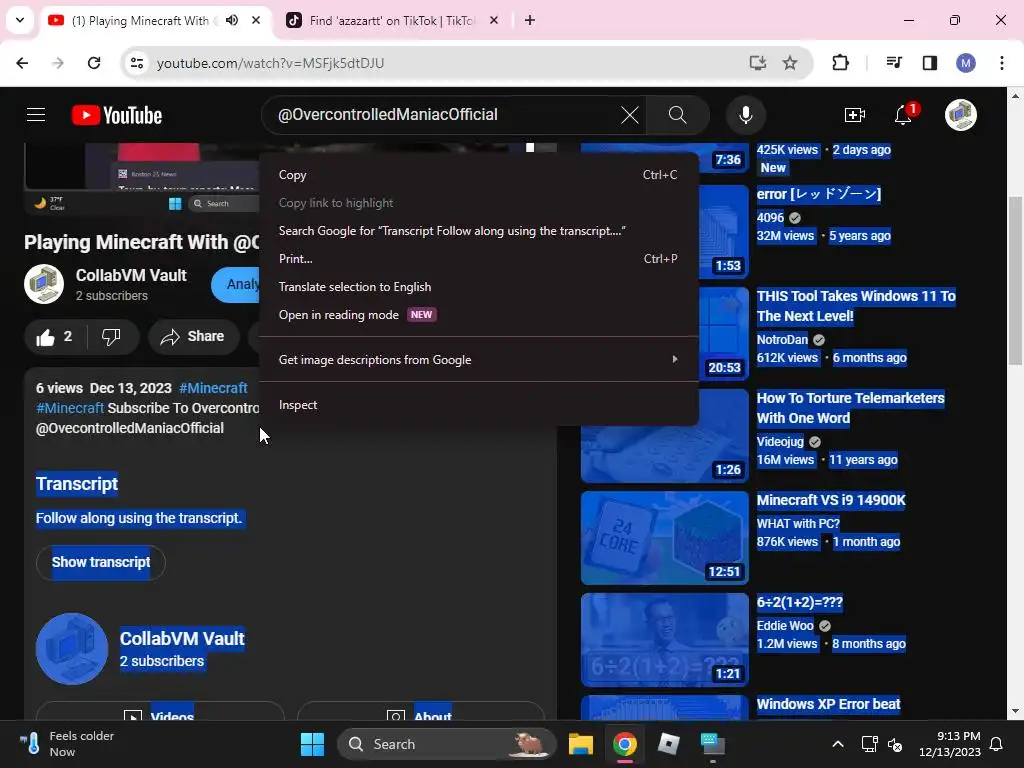Open the CollabVM Vault channel name near title
Image resolution: width=1024 pixels, height=768 pixels.
point(131,276)
